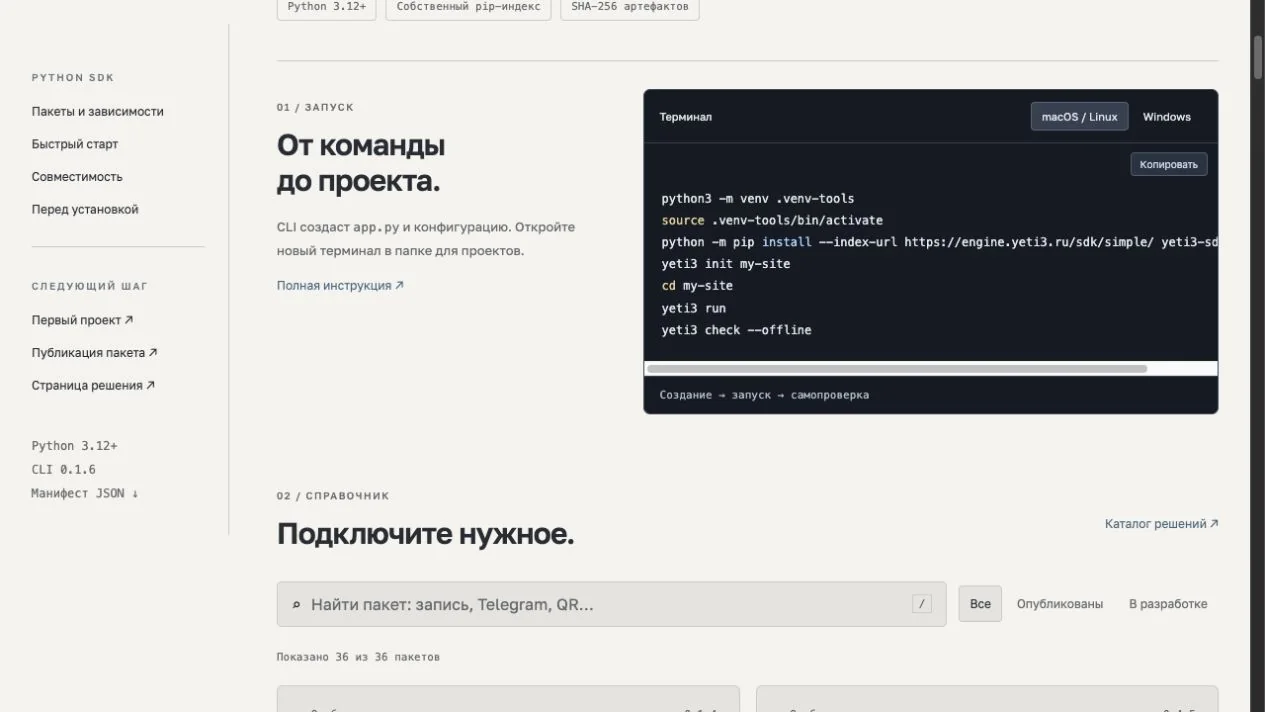Click the yeti3 init my-site command line
The width and height of the screenshot is (1265, 712).
point(726,264)
